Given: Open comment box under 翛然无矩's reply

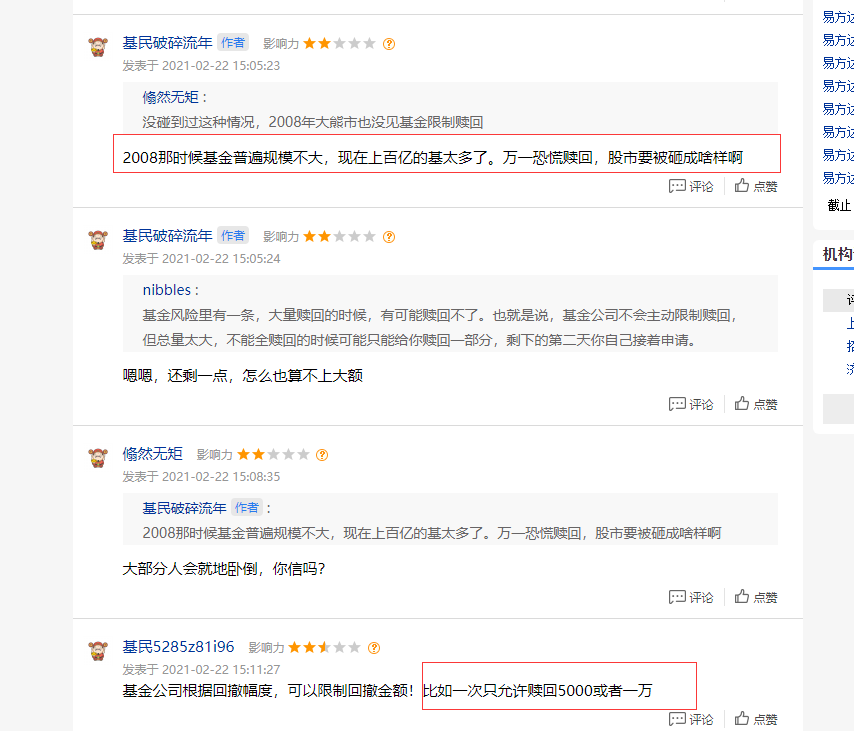Looking at the screenshot, I should pyautogui.click(x=691, y=597).
